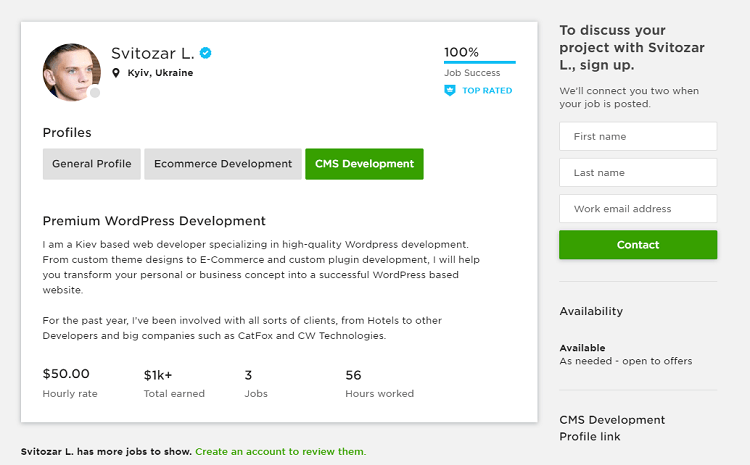The height and width of the screenshot is (465, 750).
Task: Select the CMS Development tab
Action: pyautogui.click(x=364, y=164)
